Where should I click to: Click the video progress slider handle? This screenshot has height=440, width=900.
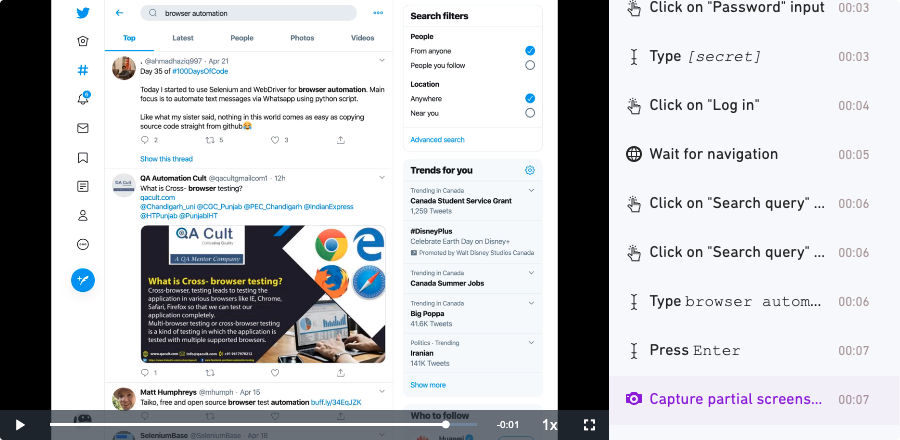click(x=445, y=425)
